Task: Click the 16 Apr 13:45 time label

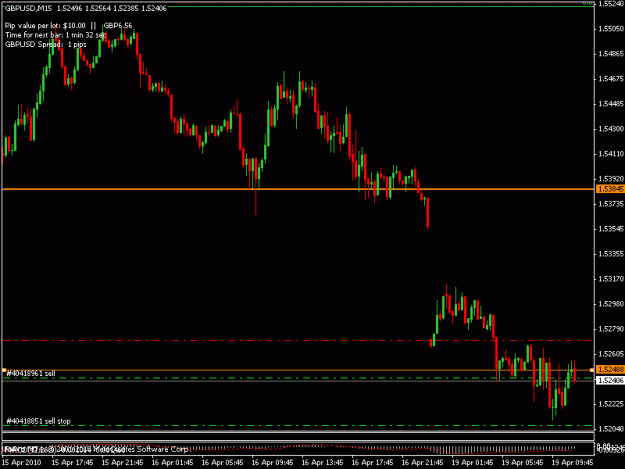Action: pyautogui.click(x=322, y=463)
